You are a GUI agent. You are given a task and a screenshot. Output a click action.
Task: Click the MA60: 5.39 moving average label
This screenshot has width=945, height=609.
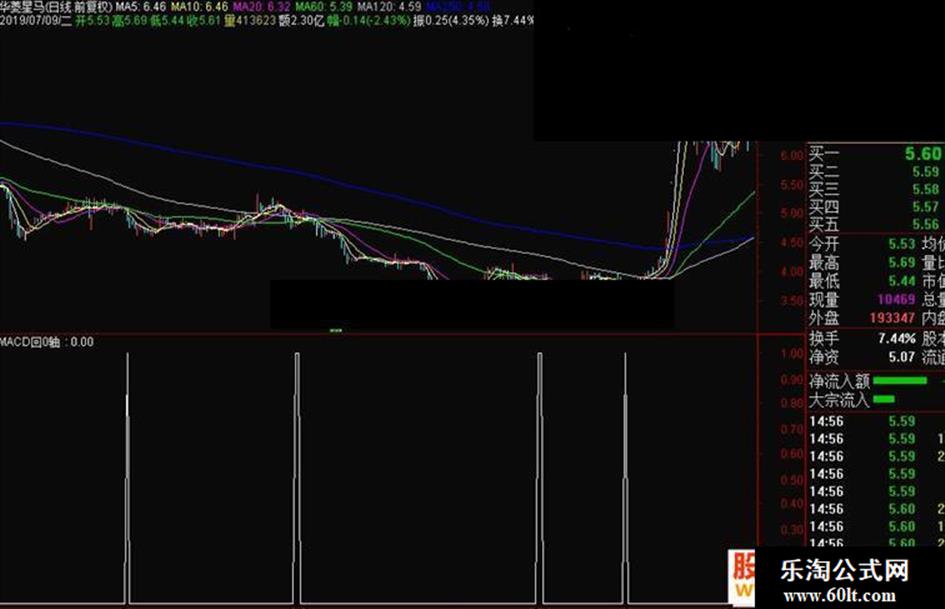[x=324, y=7]
